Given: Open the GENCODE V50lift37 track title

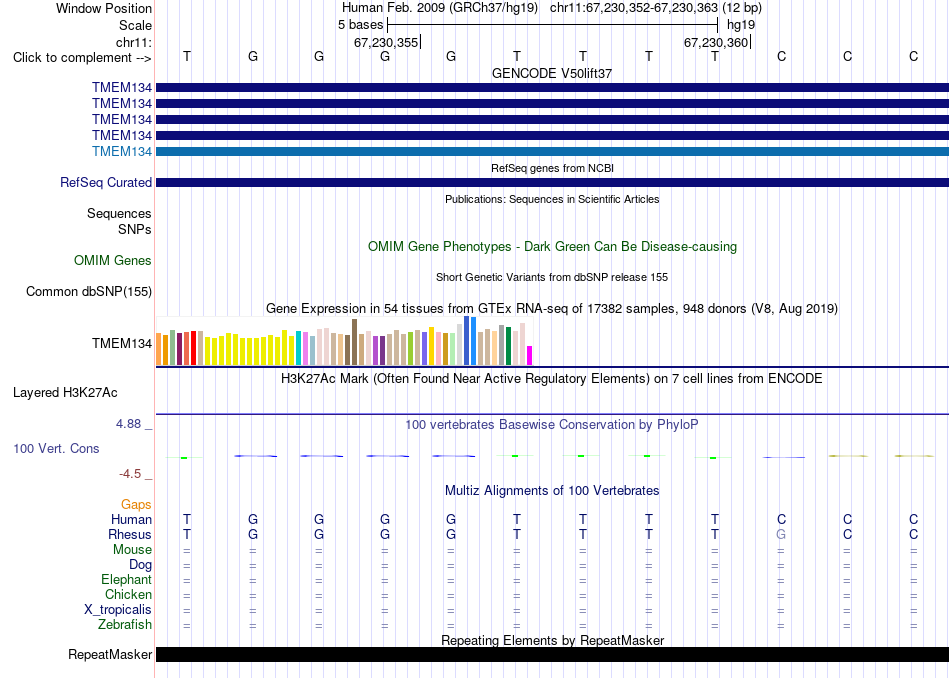Looking at the screenshot, I should (552, 73).
